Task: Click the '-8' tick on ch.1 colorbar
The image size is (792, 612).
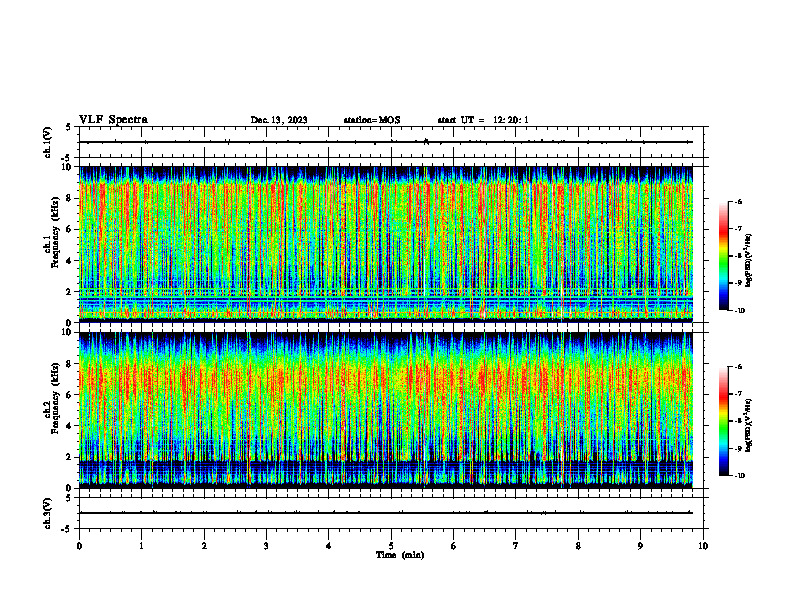Action: pyautogui.click(x=738, y=256)
